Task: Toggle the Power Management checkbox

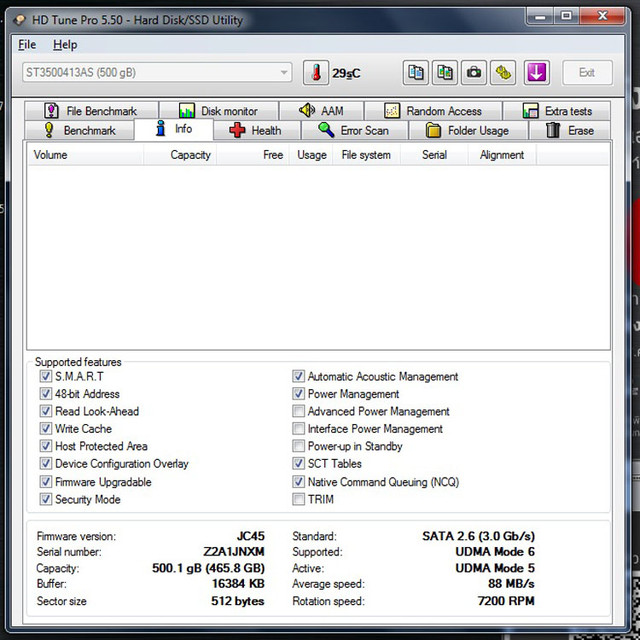Action: pos(298,393)
